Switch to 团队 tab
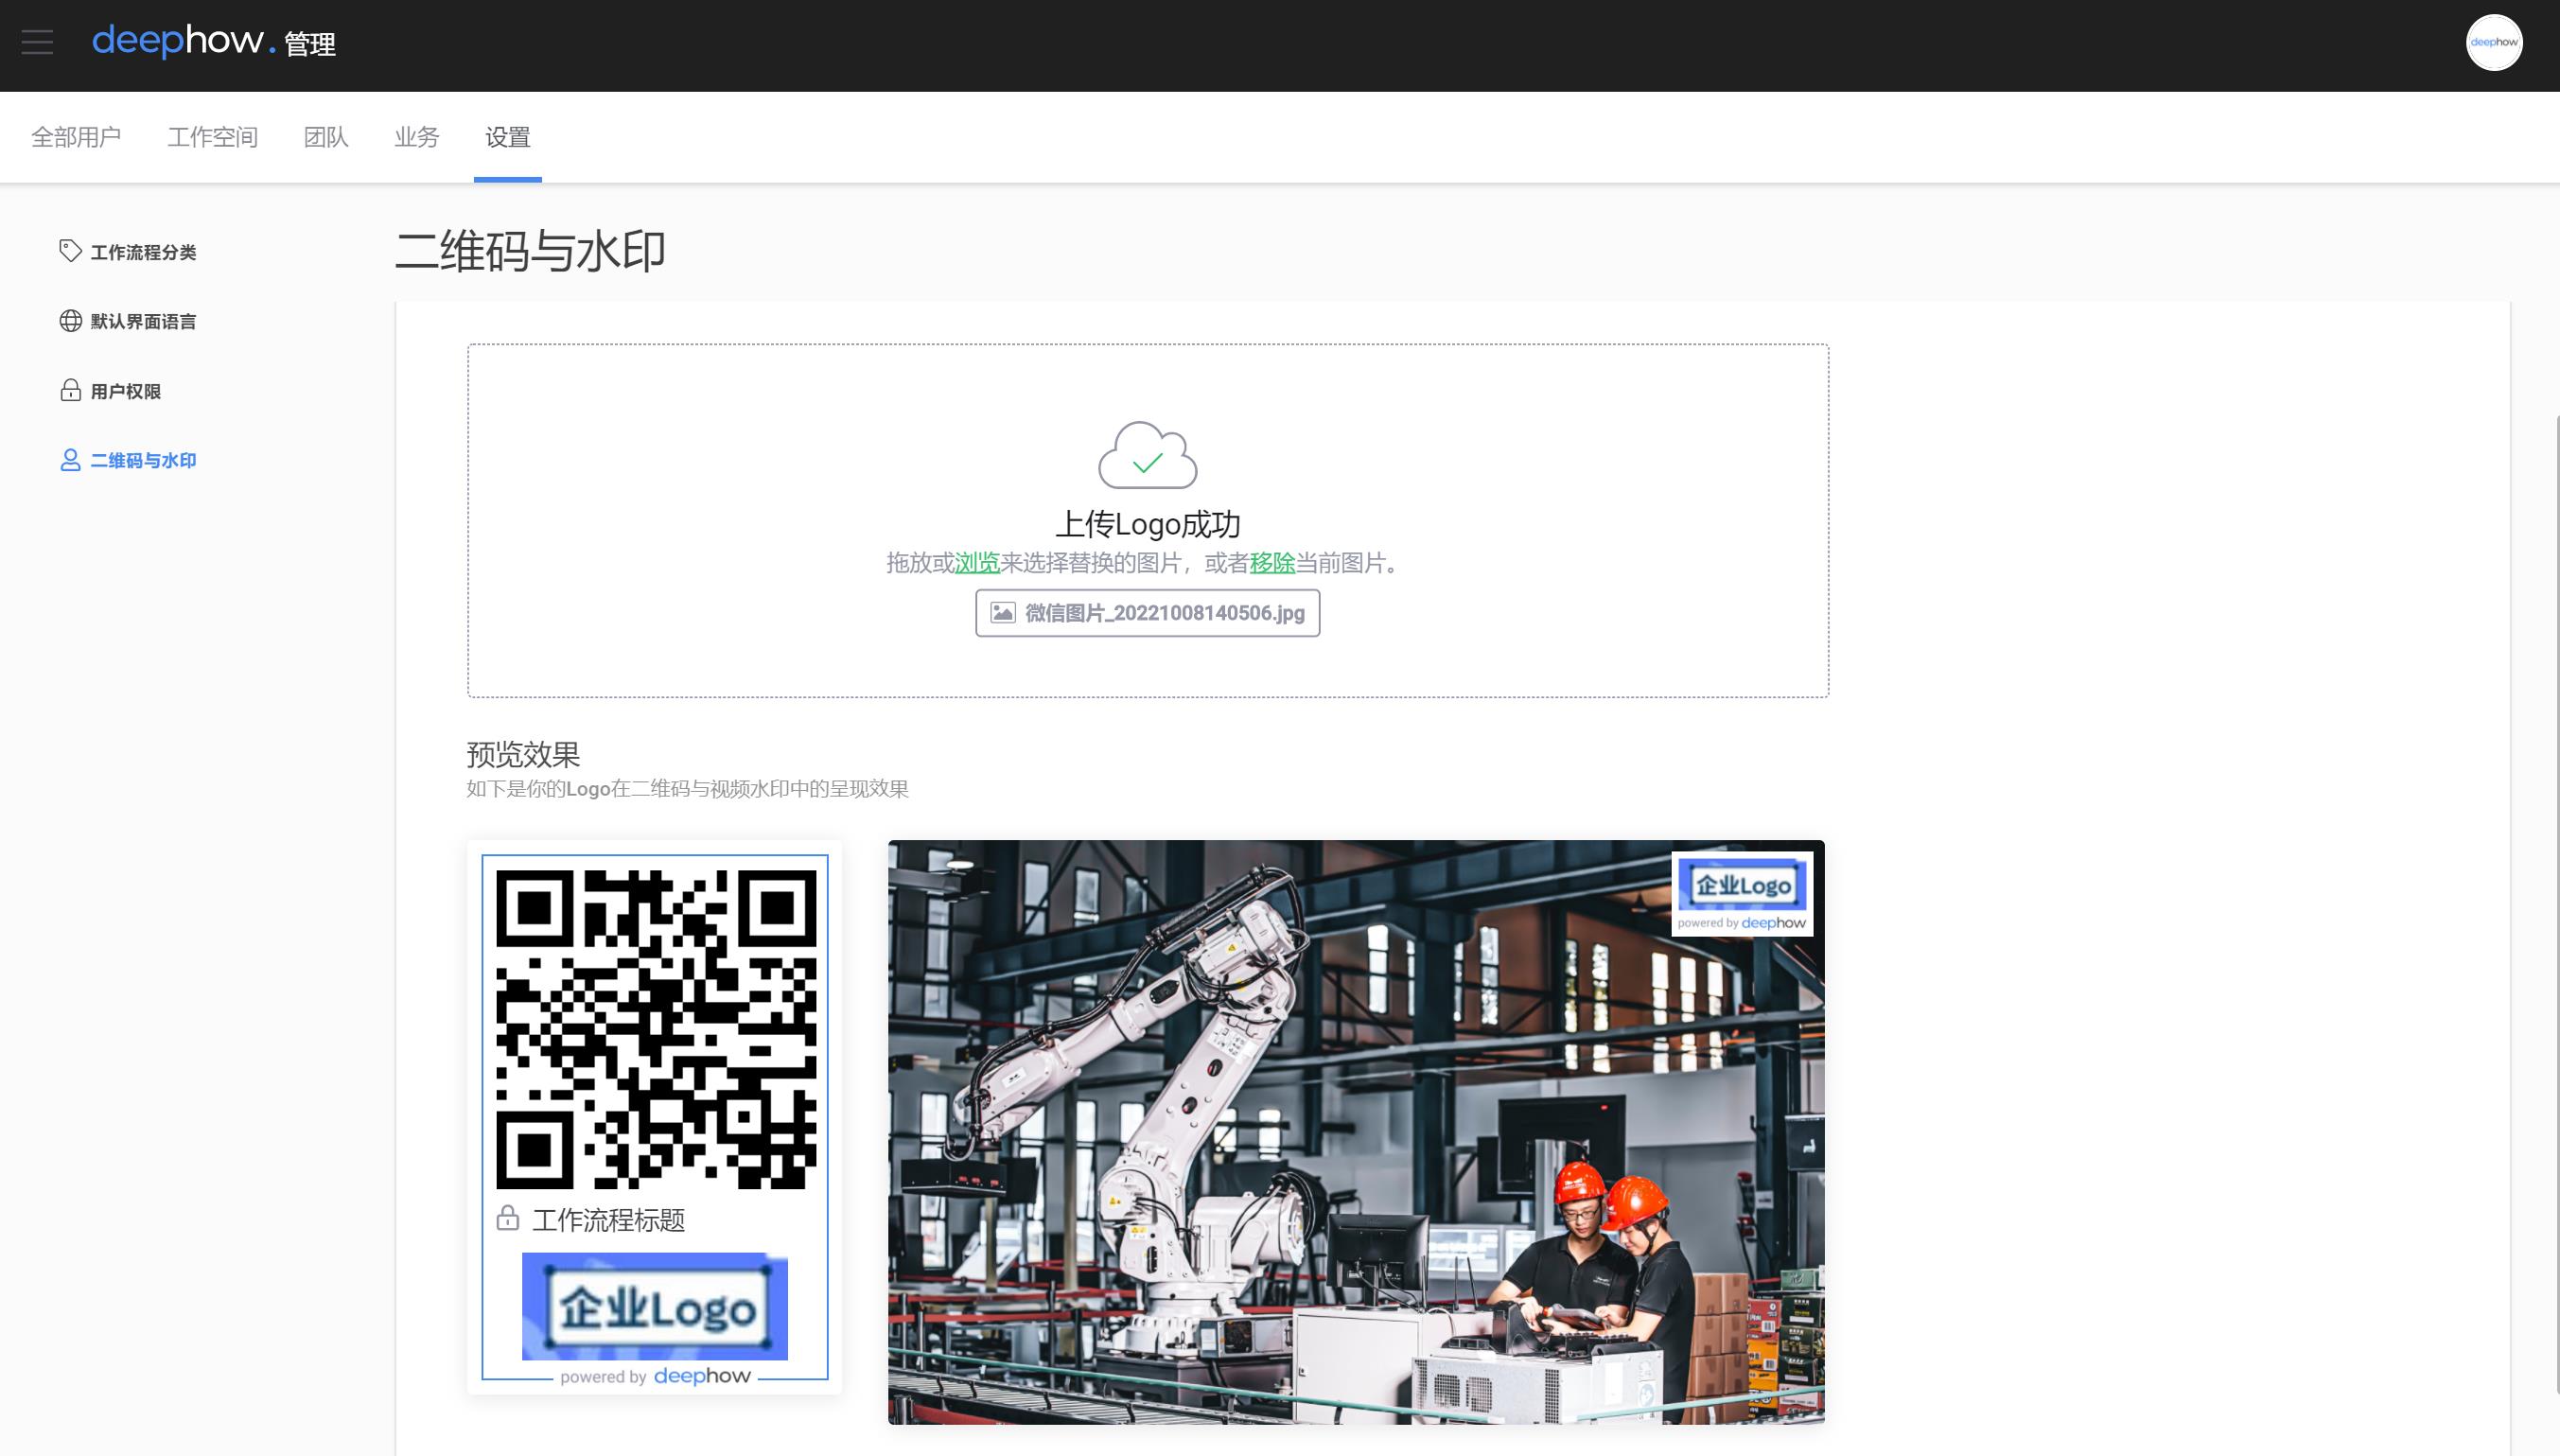 [326, 137]
